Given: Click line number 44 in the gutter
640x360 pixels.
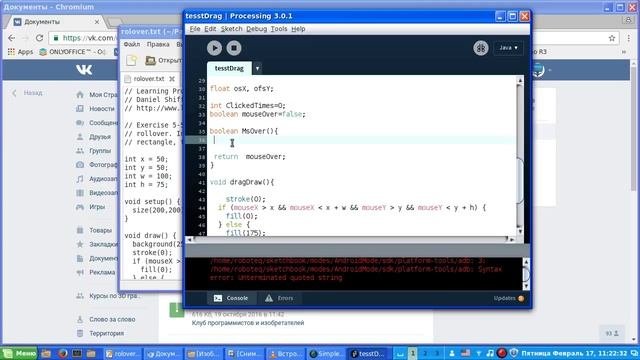Looking at the screenshot, I should tap(201, 208).
